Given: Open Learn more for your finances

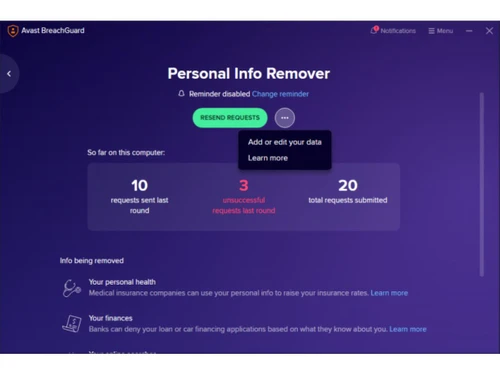Looking at the screenshot, I should tap(408, 329).
